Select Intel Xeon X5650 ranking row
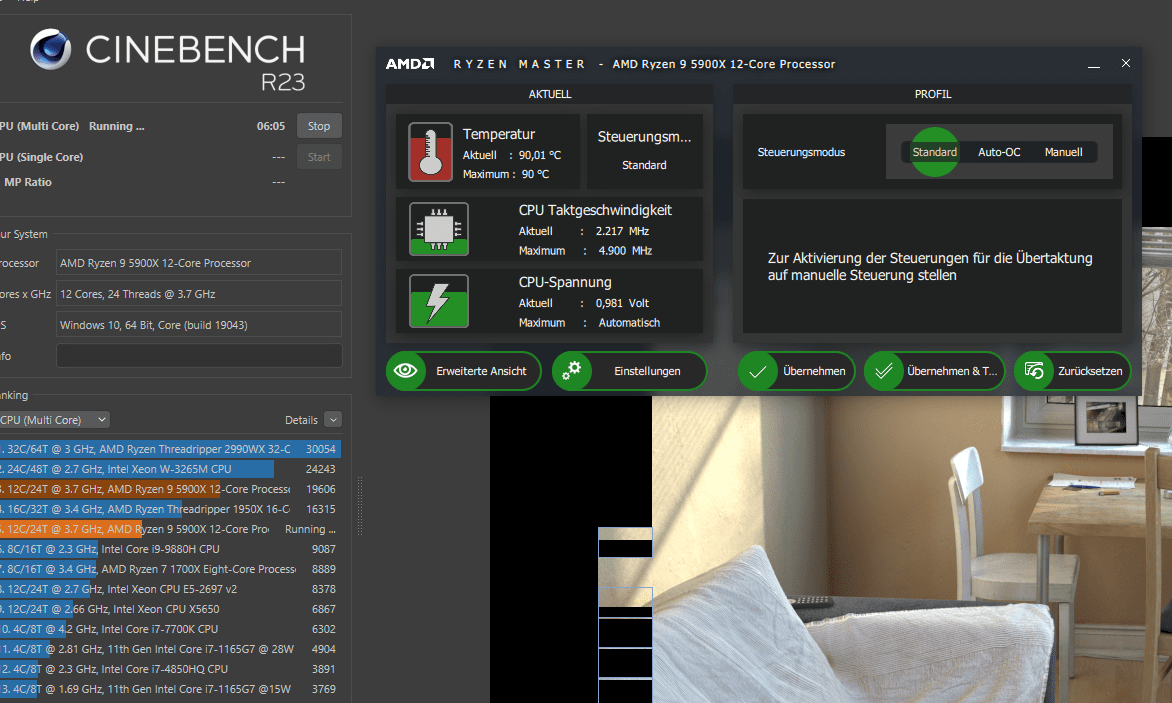This screenshot has height=703, width=1172. (x=170, y=609)
